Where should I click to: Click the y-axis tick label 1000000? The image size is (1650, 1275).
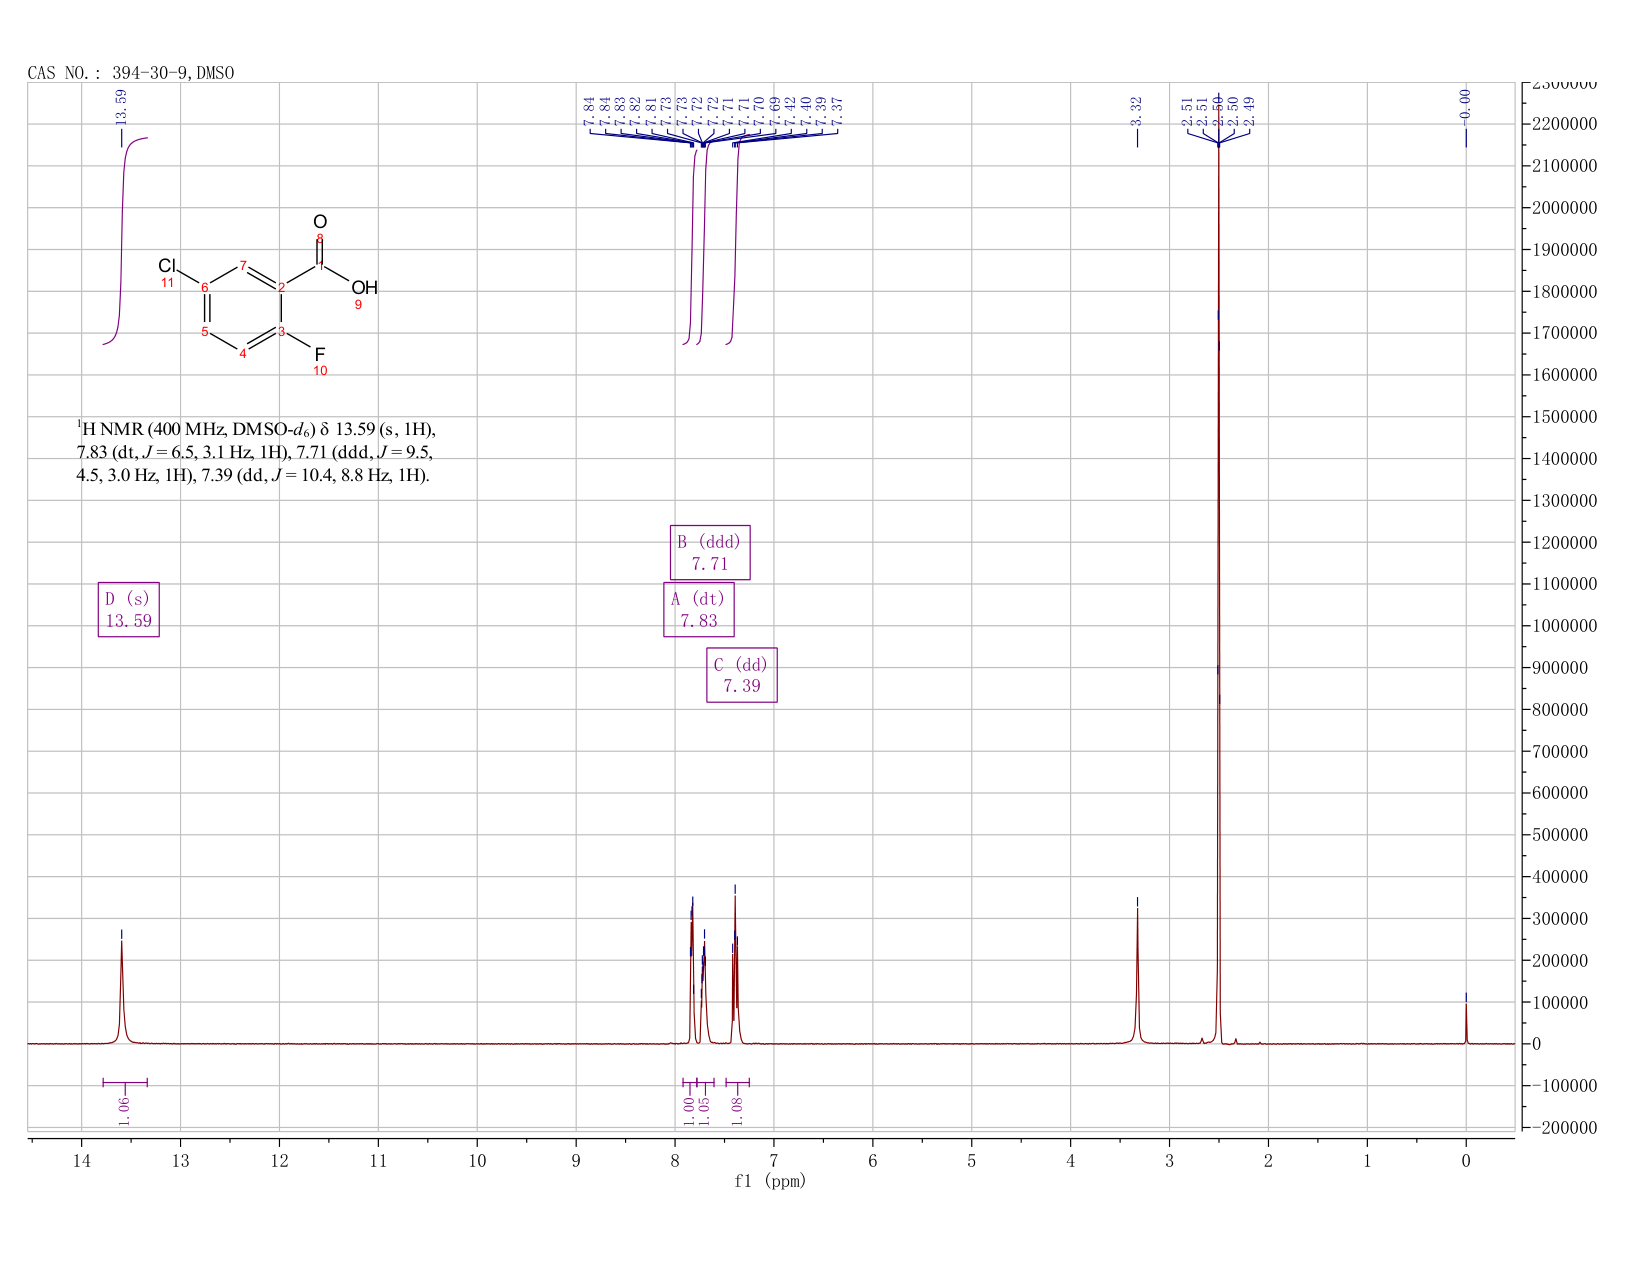(1562, 626)
